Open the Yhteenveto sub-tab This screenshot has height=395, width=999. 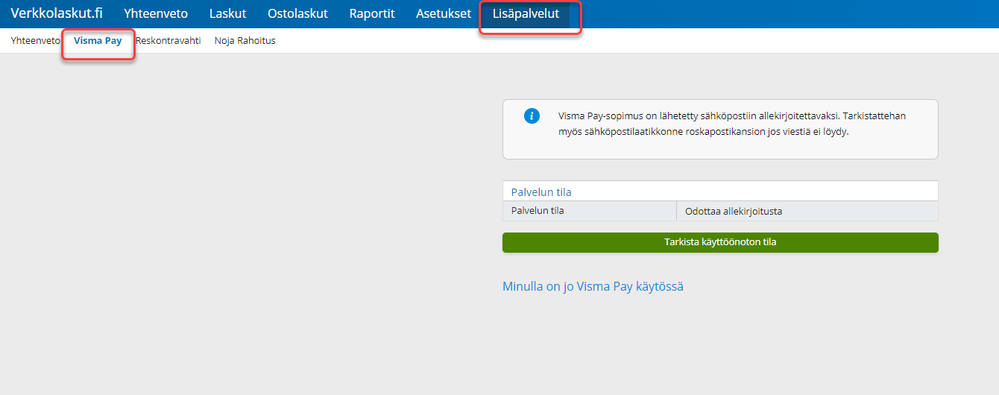[x=35, y=41]
